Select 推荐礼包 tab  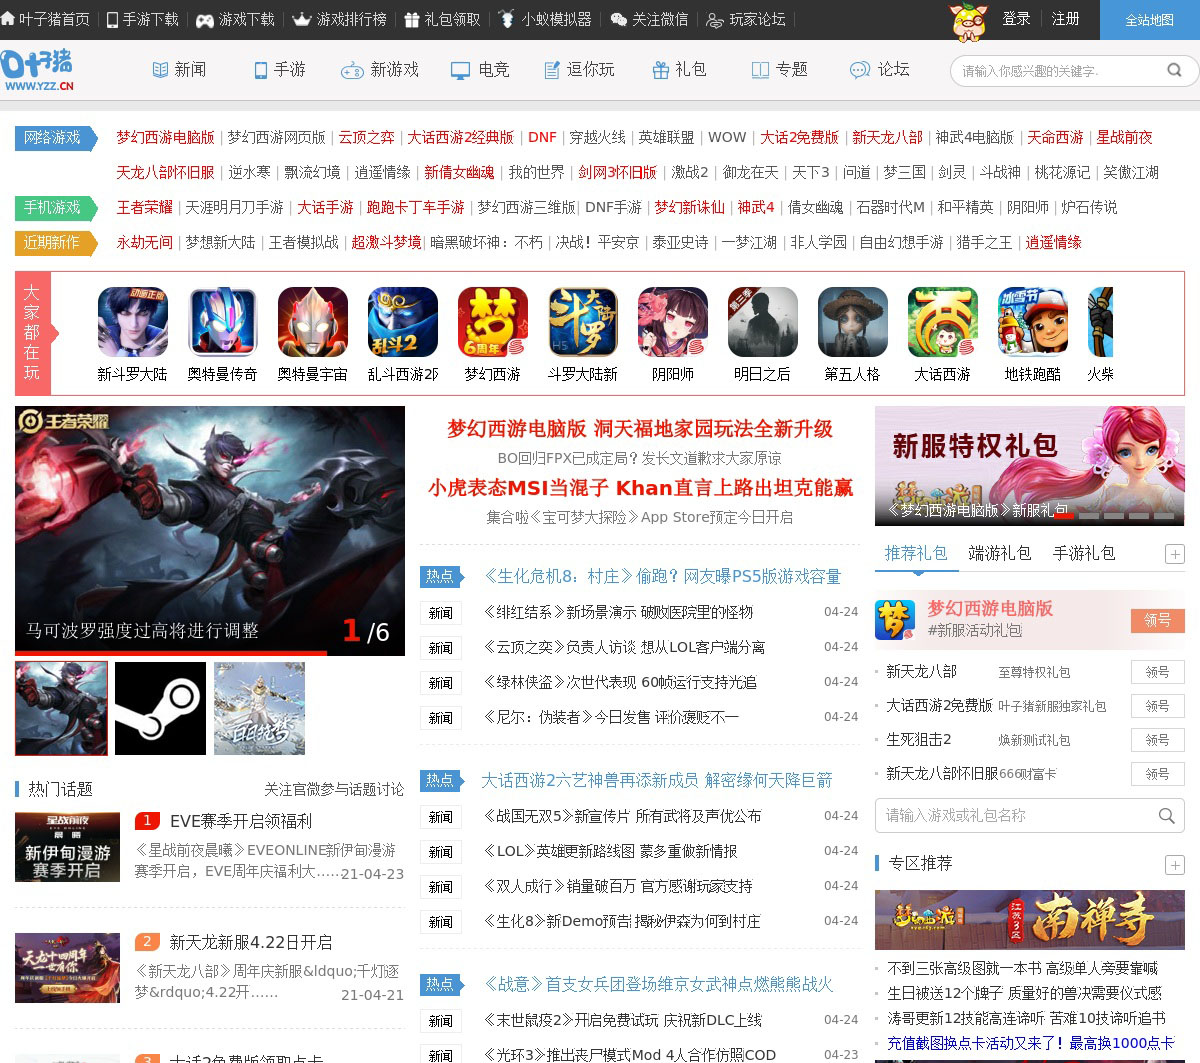point(915,553)
